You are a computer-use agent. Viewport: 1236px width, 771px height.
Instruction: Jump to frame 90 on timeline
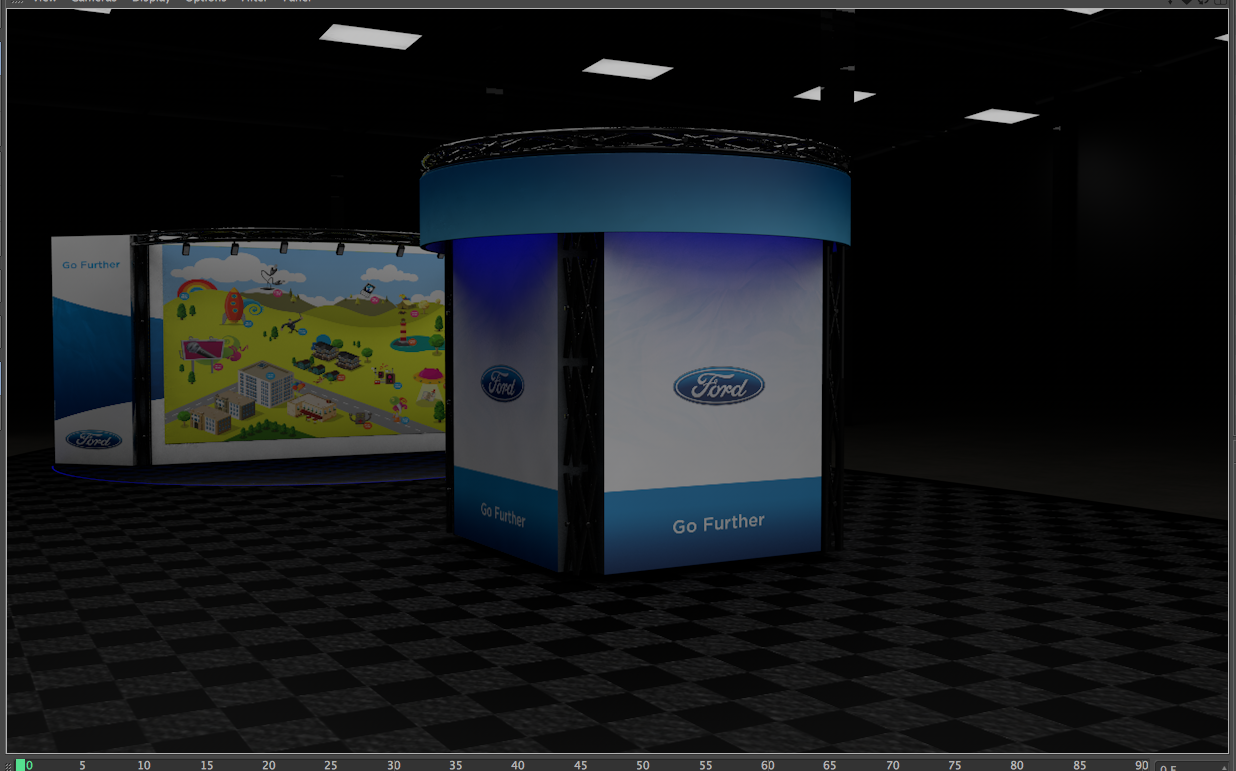click(x=1141, y=765)
